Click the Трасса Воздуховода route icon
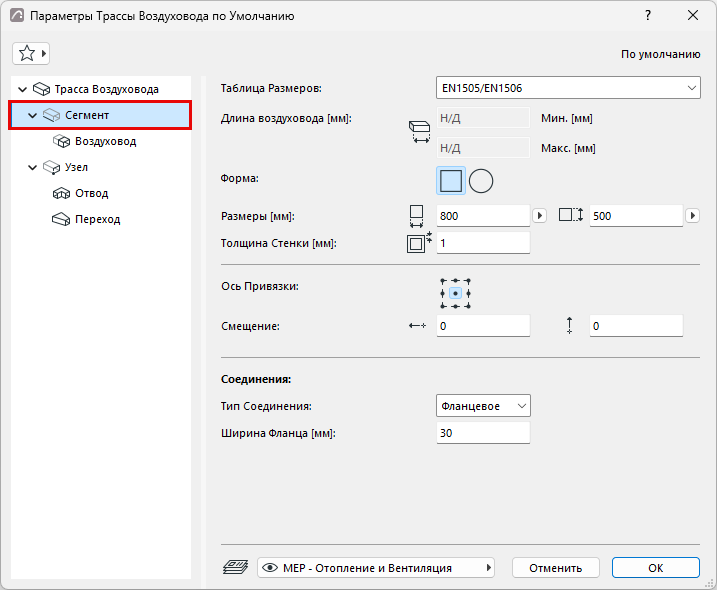 (x=42, y=89)
